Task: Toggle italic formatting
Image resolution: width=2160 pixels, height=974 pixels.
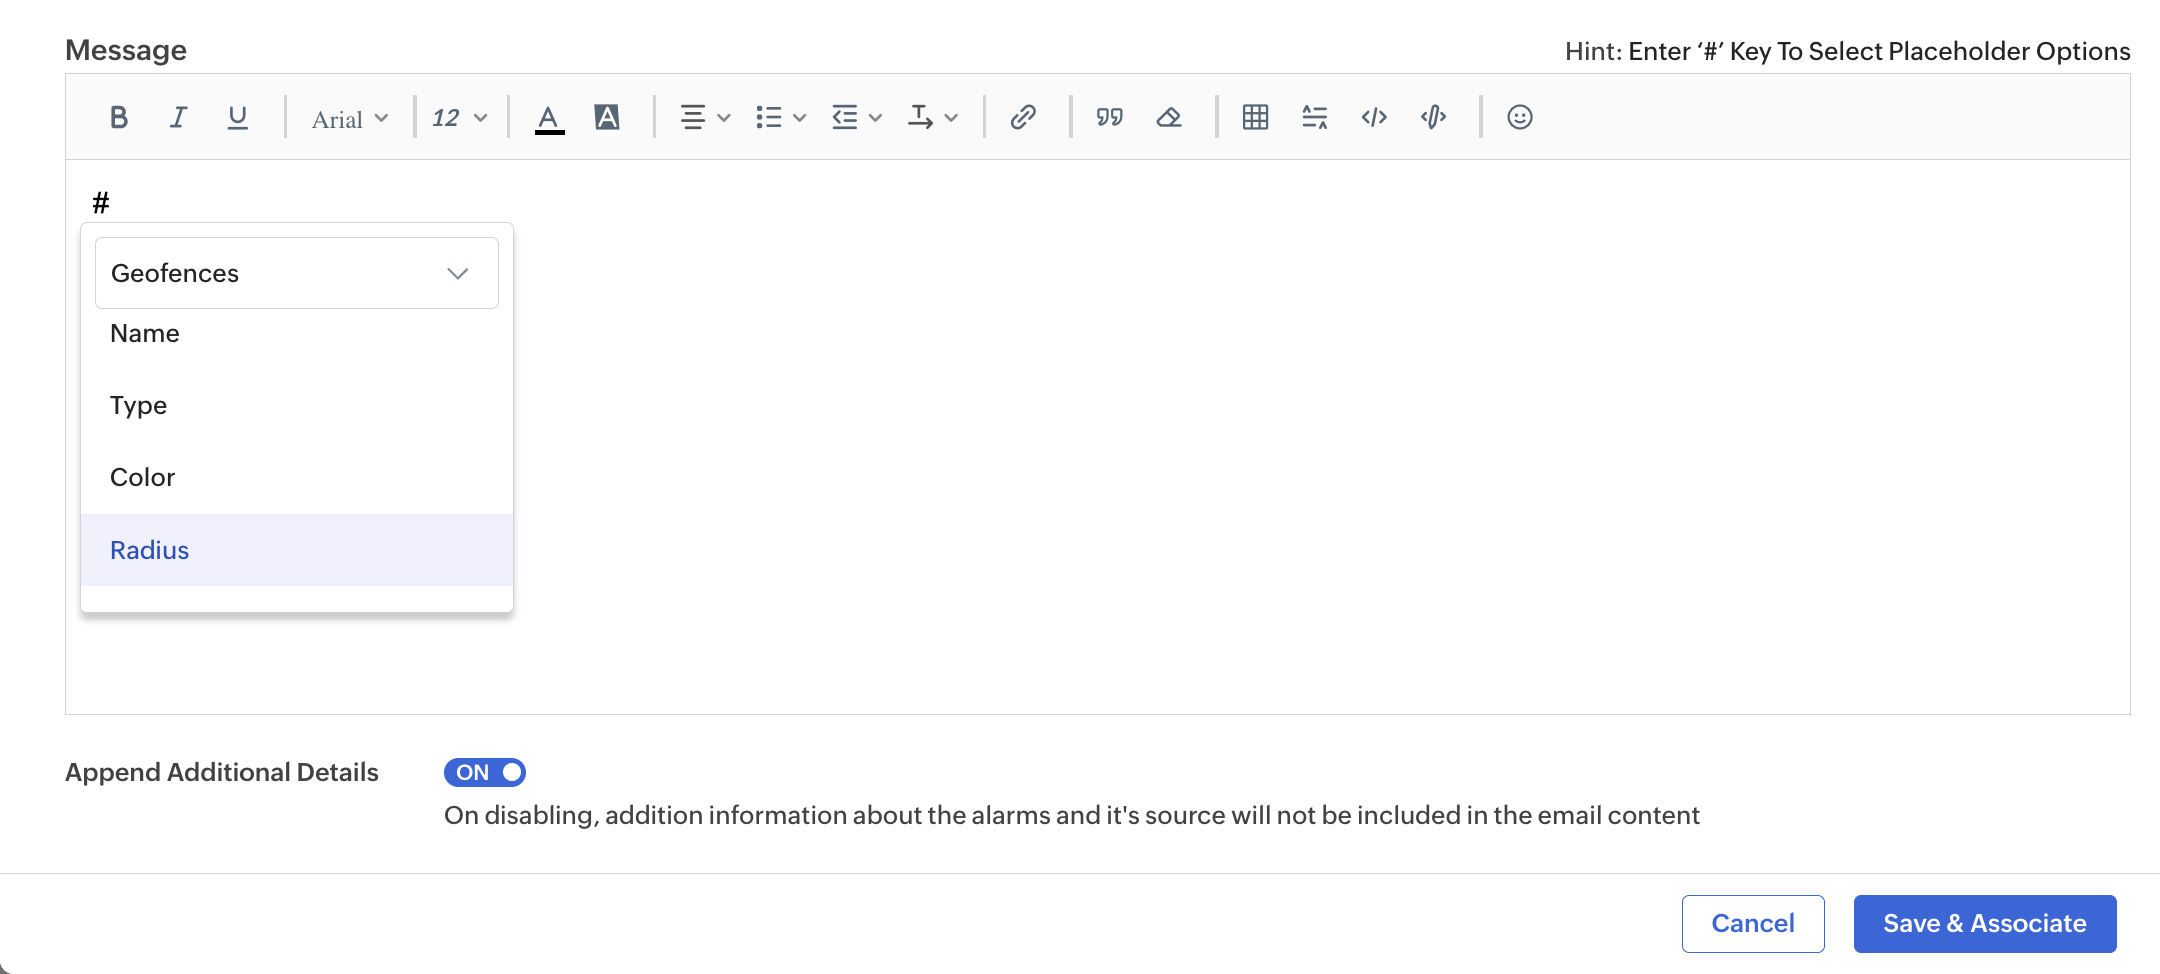Action: coord(178,117)
